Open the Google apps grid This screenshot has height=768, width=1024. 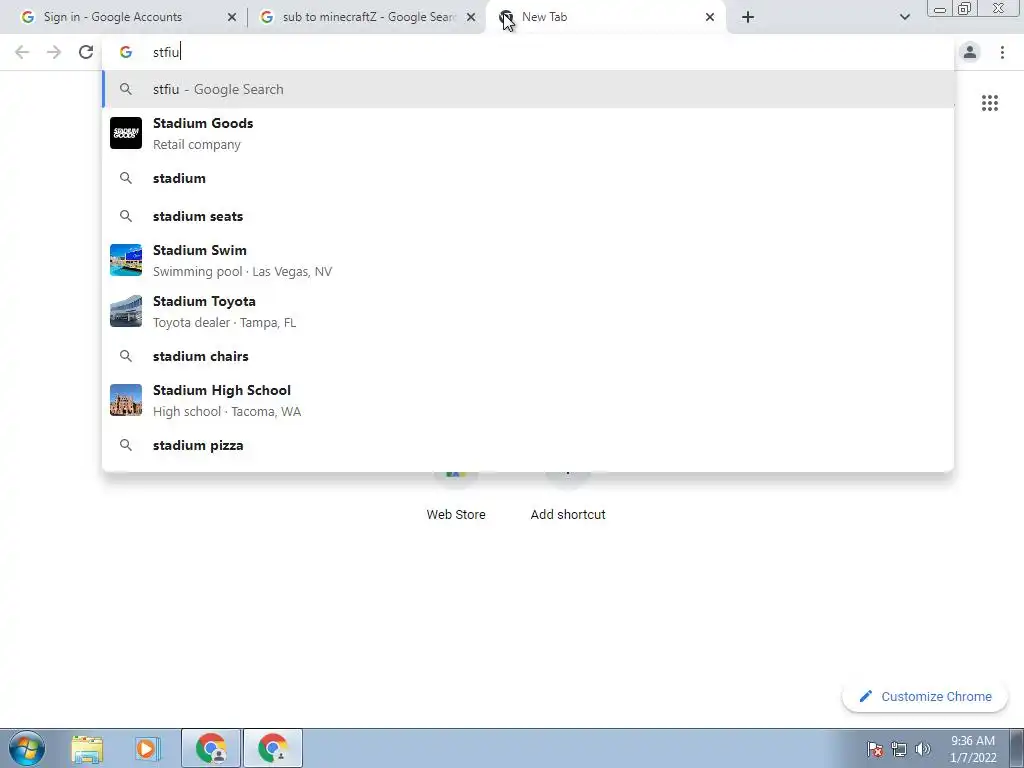[990, 103]
